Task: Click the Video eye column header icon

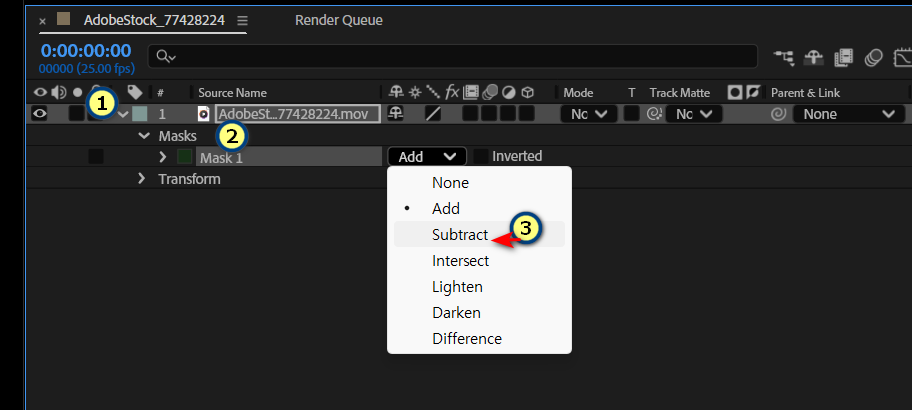Action: [x=40, y=92]
